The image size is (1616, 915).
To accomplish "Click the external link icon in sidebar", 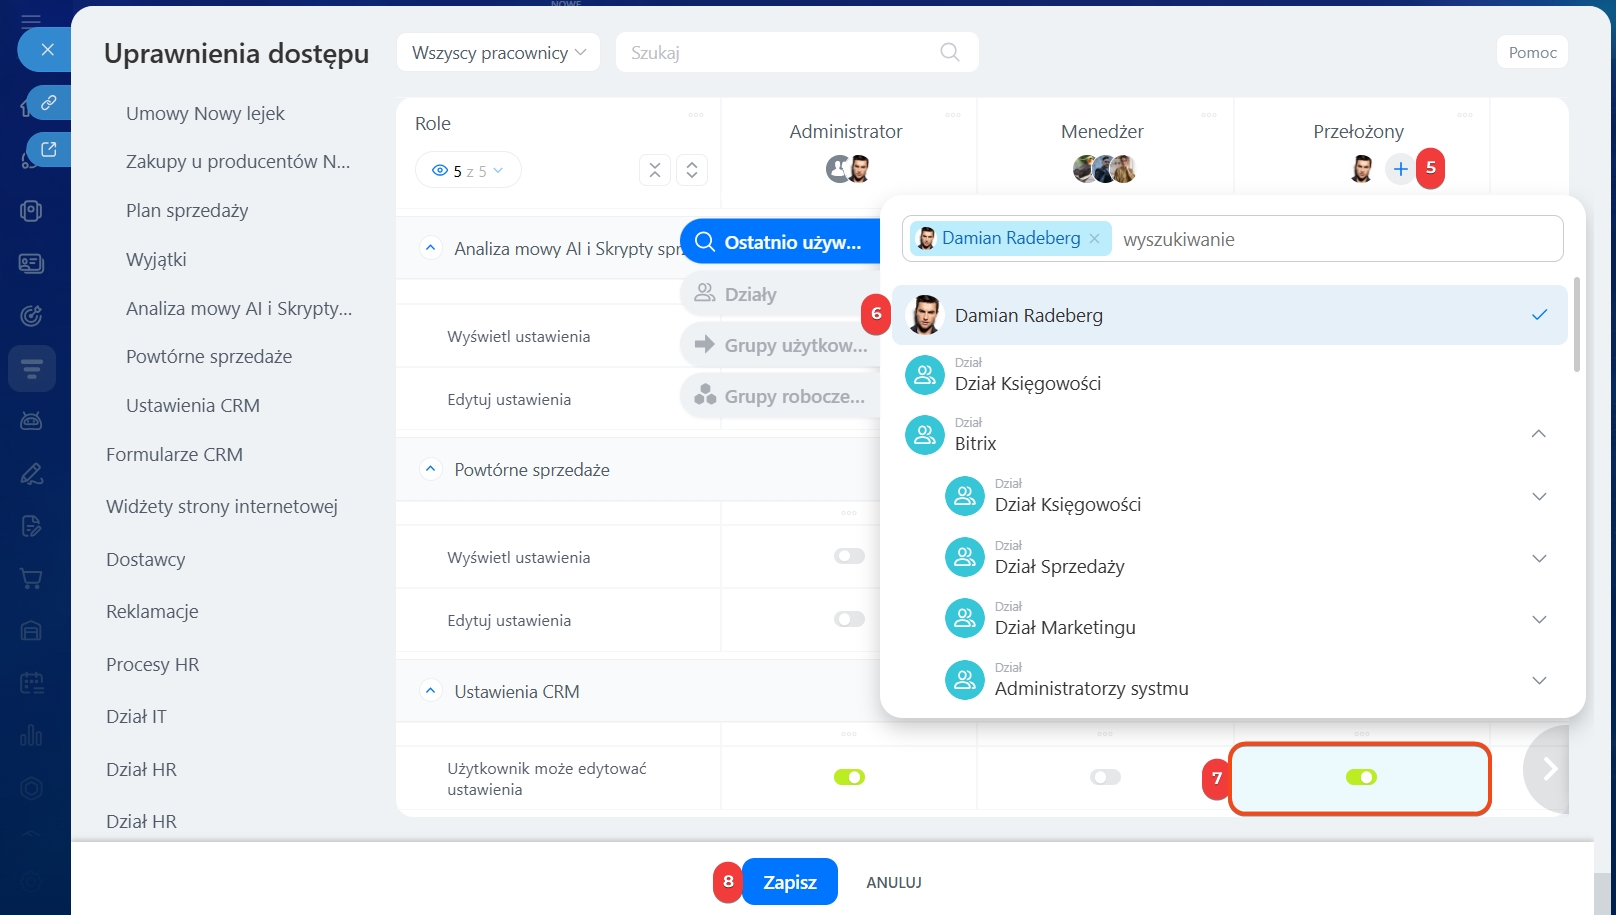I will click(48, 150).
